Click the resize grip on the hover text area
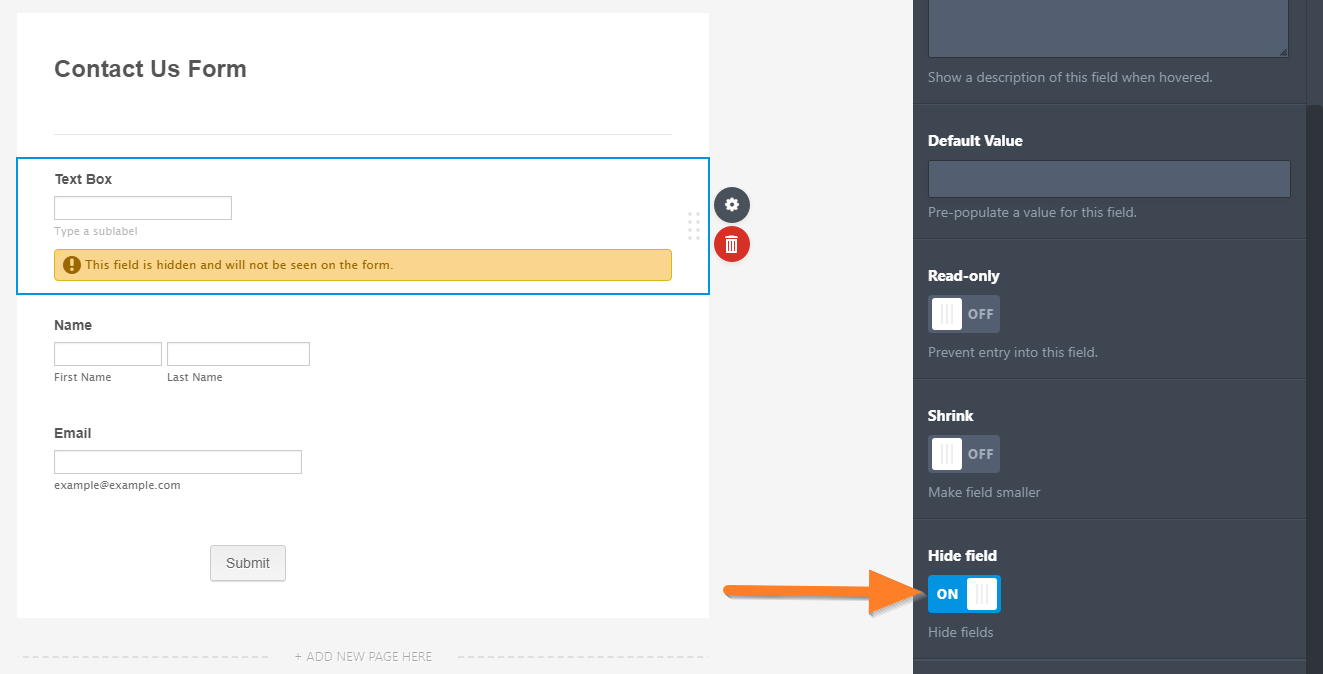The image size is (1323, 674). (1283, 51)
